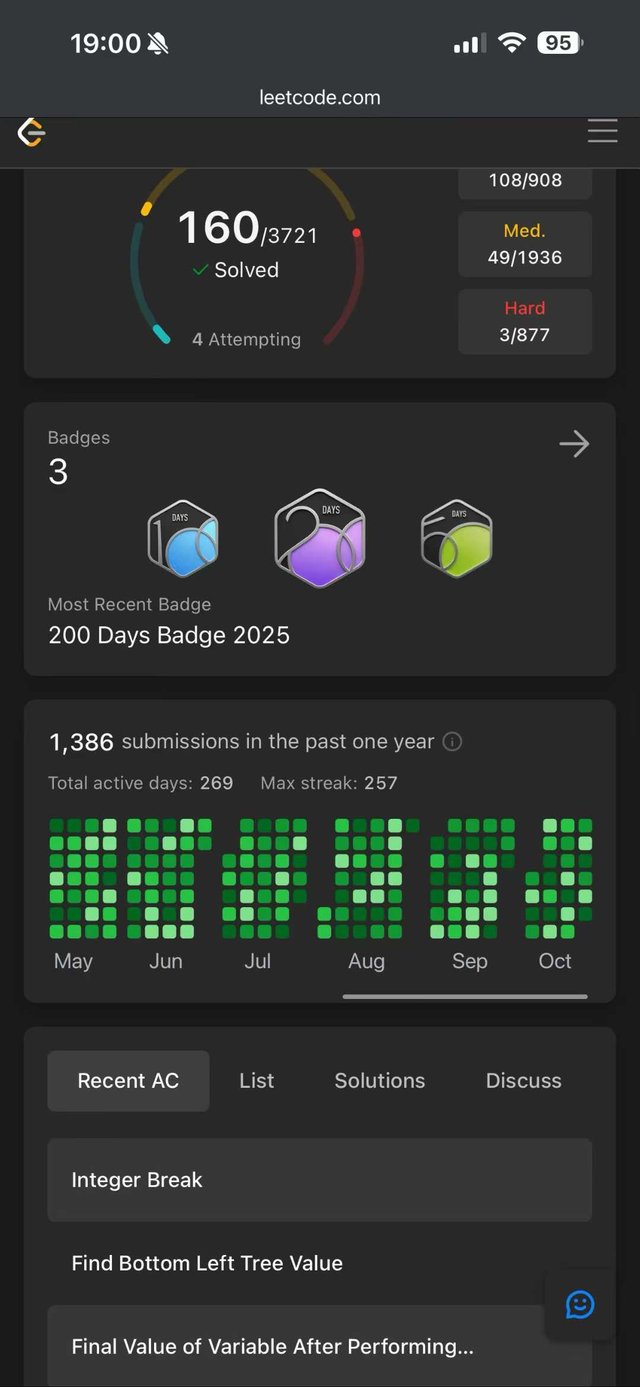Select the Discuss tab

(x=523, y=1081)
